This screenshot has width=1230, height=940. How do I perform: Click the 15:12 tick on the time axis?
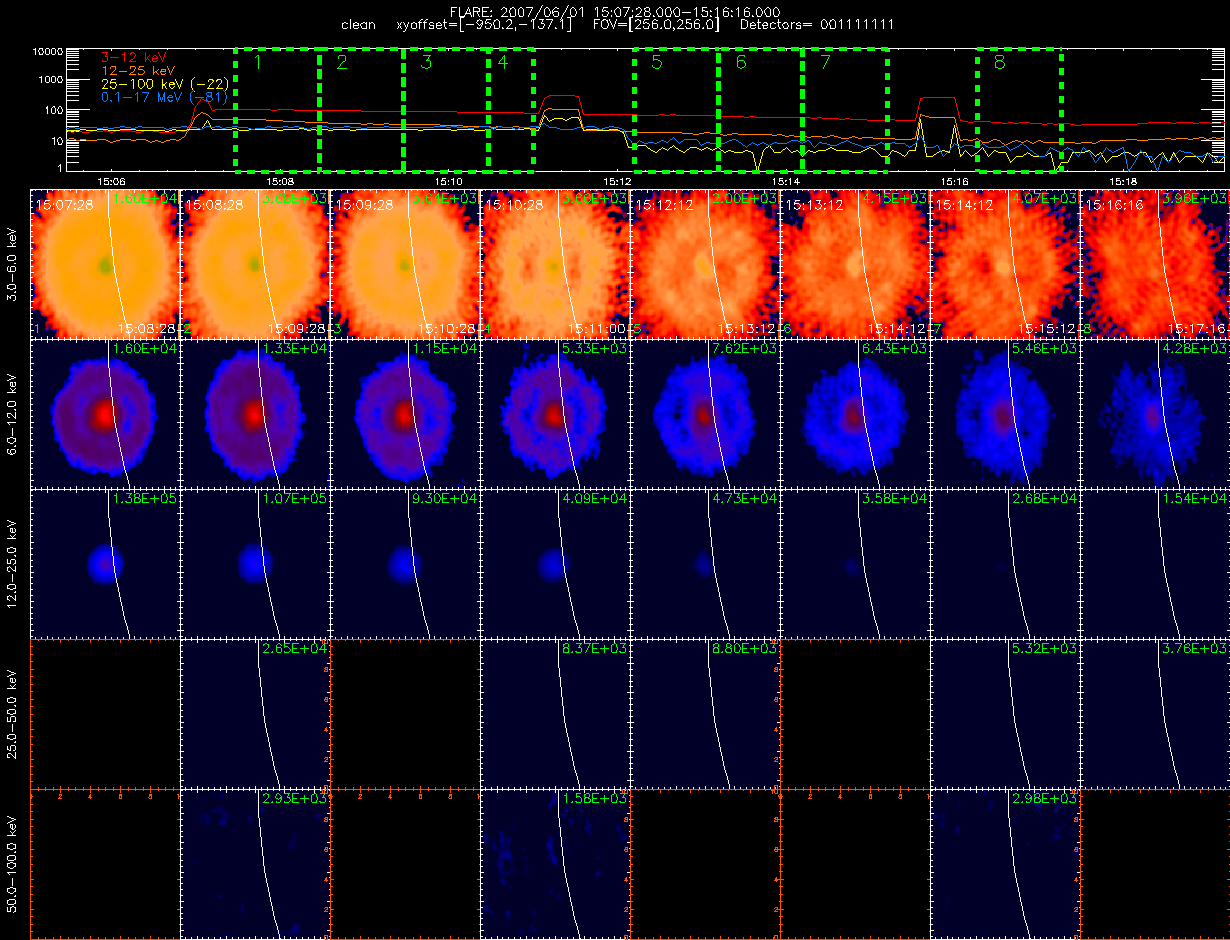tap(617, 181)
